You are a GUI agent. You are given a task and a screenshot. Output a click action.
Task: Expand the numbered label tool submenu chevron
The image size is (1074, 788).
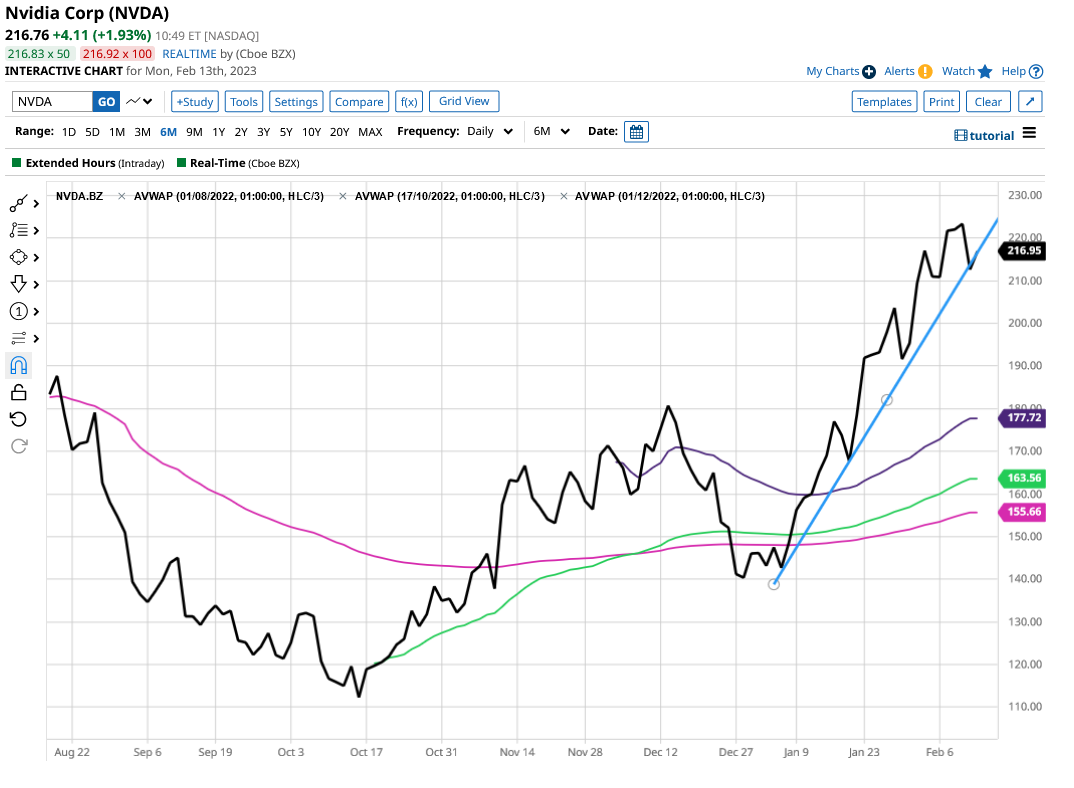pyautogui.click(x=36, y=311)
